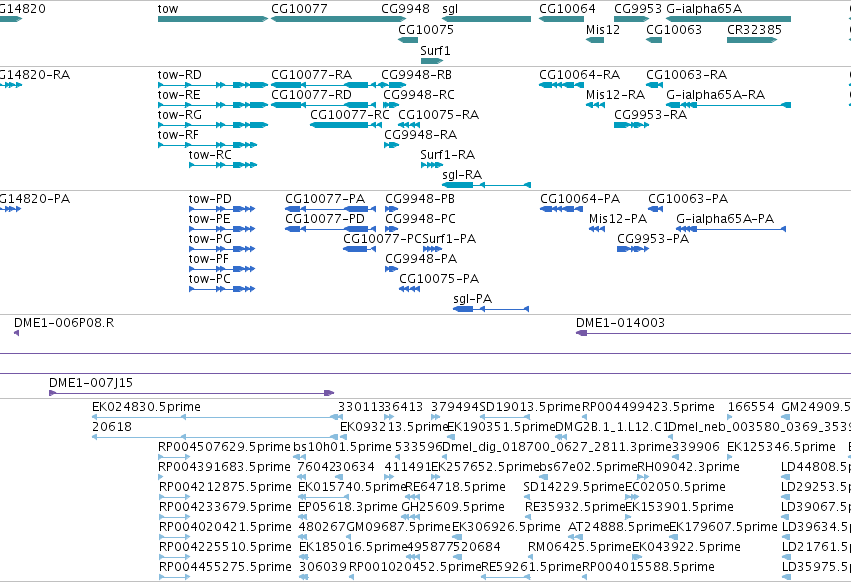Select EST alignment RP004455275.5prime
The image size is (851, 582).
pyautogui.click(x=174, y=577)
